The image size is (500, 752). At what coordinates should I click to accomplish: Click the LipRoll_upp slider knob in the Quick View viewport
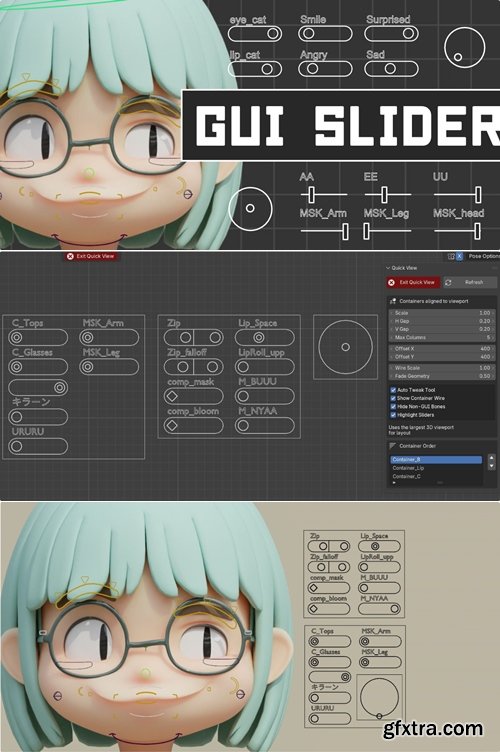[x=243, y=367]
